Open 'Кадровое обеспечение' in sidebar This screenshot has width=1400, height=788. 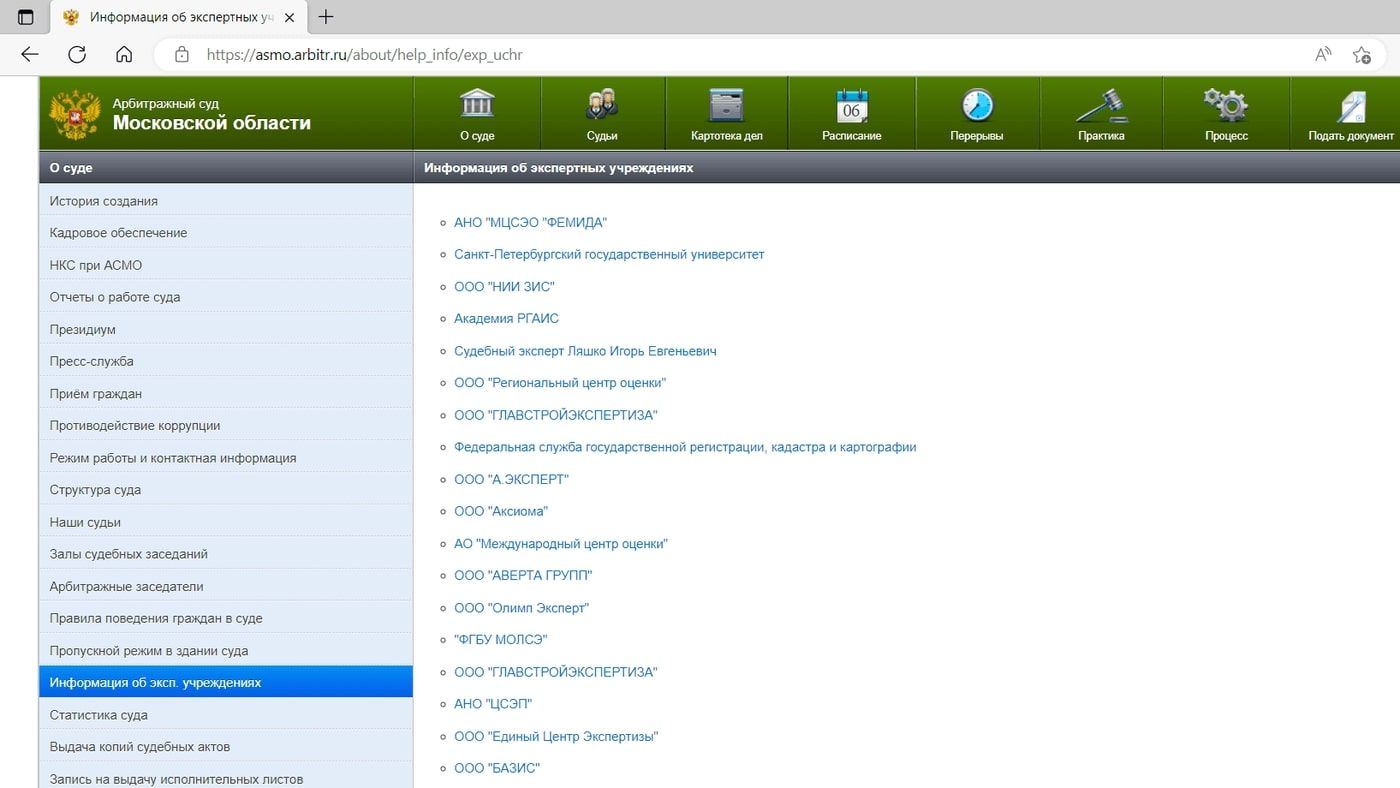(226, 233)
